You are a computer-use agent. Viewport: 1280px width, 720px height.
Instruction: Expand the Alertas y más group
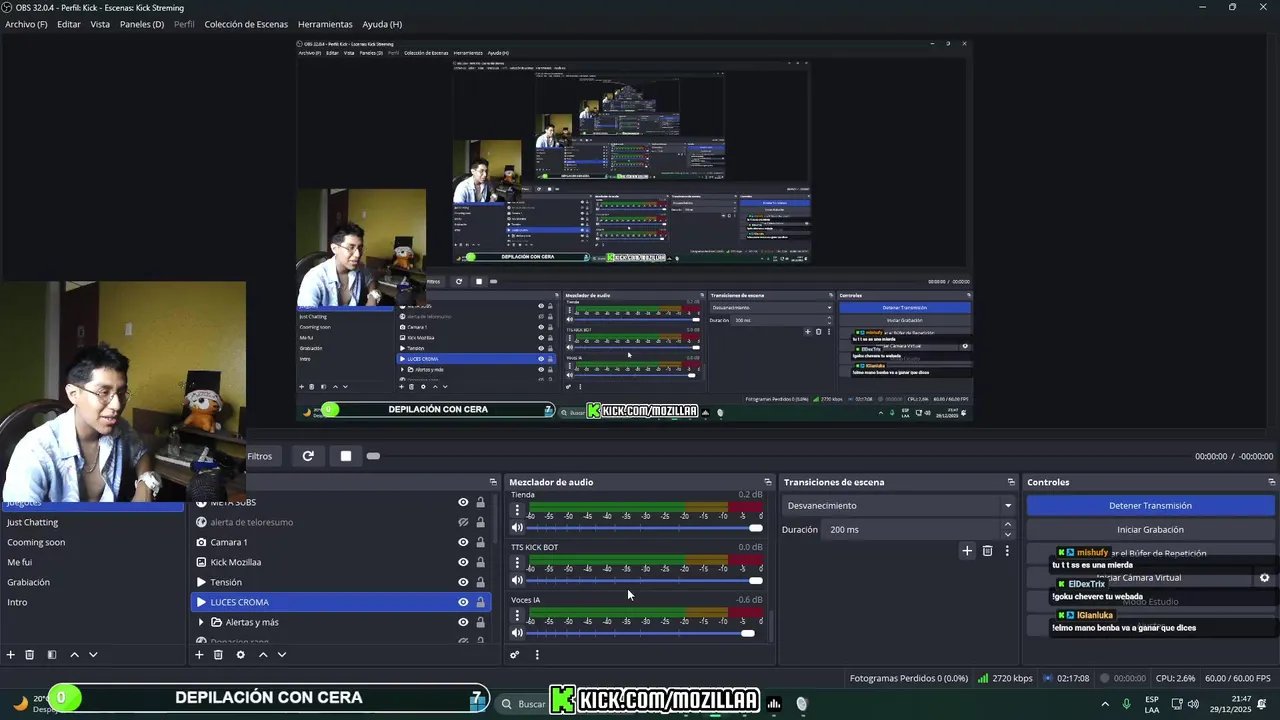(201, 622)
